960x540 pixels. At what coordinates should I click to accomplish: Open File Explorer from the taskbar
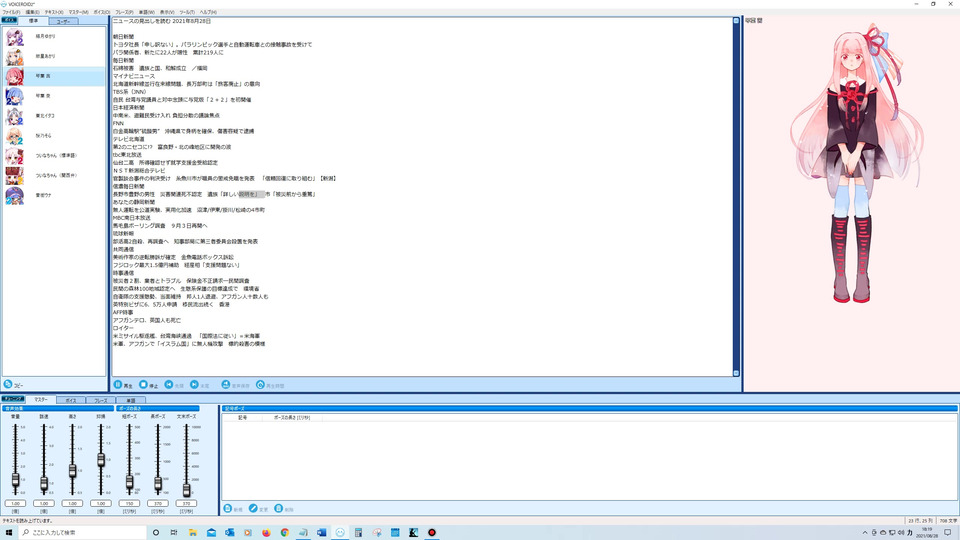(192, 533)
